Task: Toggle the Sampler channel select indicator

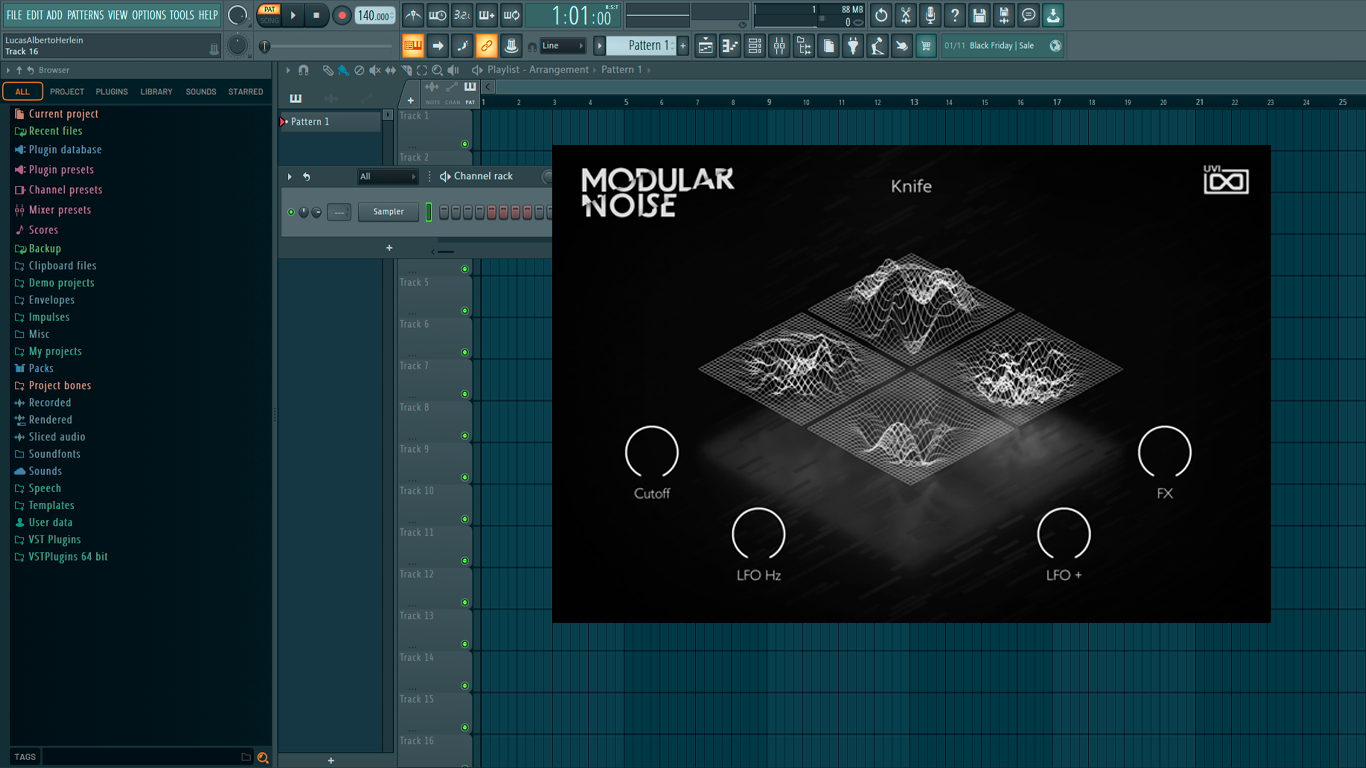Action: 429,212
